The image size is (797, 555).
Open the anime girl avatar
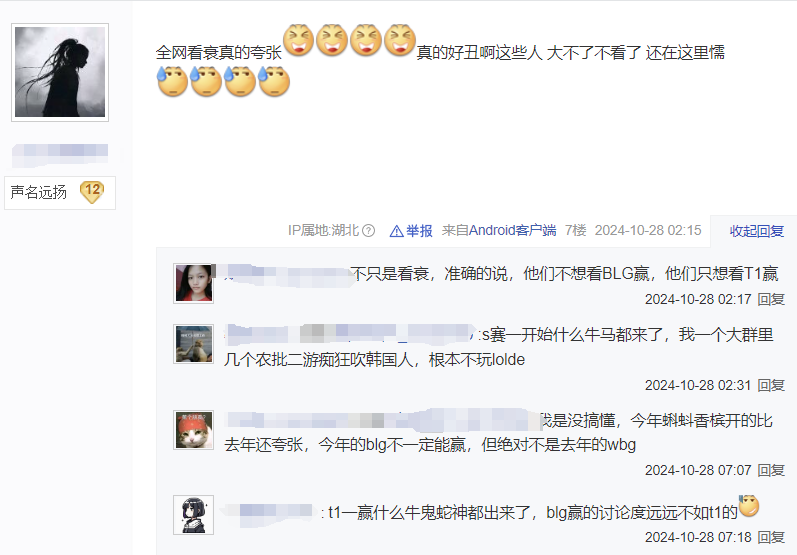click(x=194, y=515)
